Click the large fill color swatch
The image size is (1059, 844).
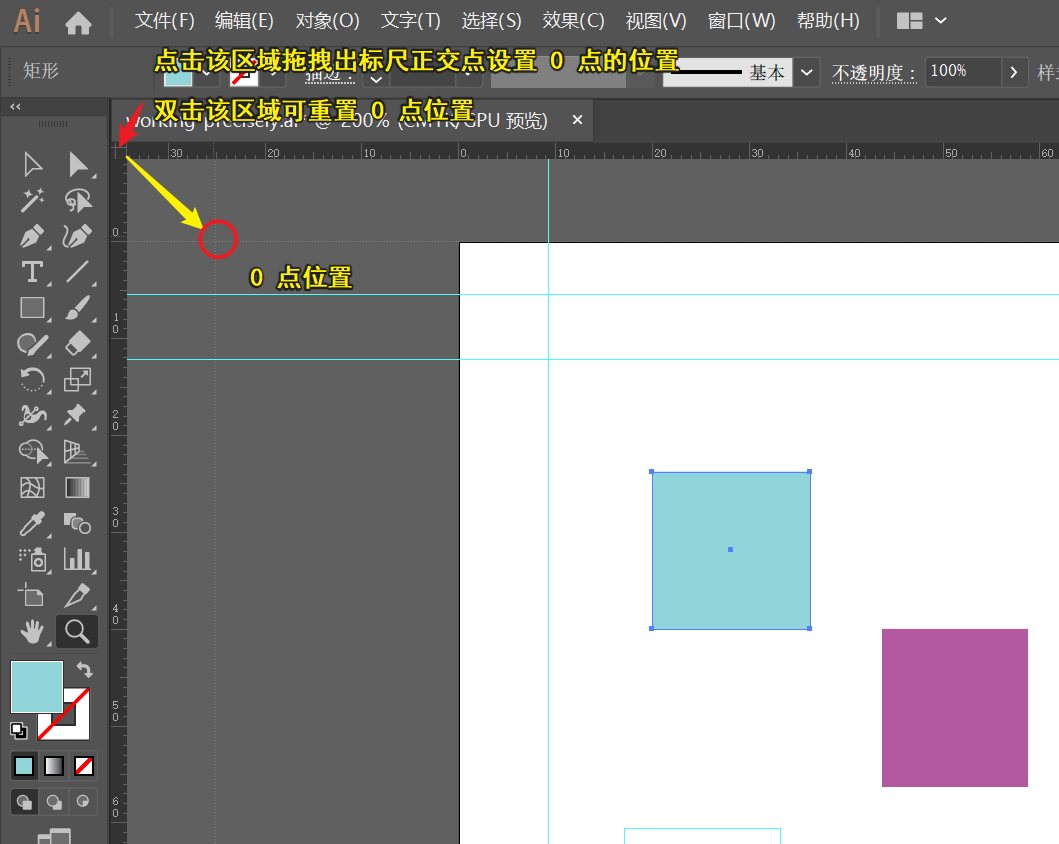tap(37, 686)
